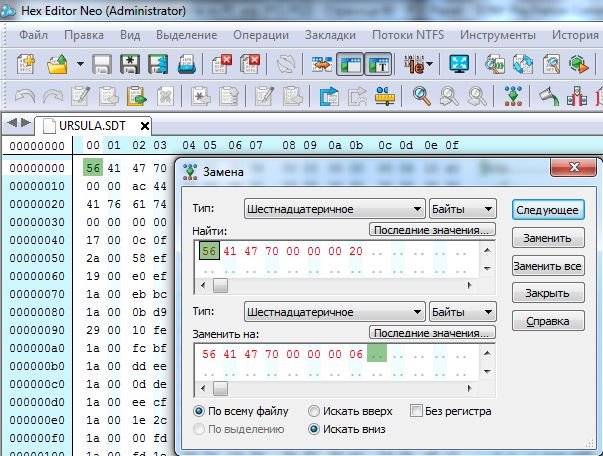Click the Fill bucket icon
This screenshot has width=603, height=456.
coord(548,96)
